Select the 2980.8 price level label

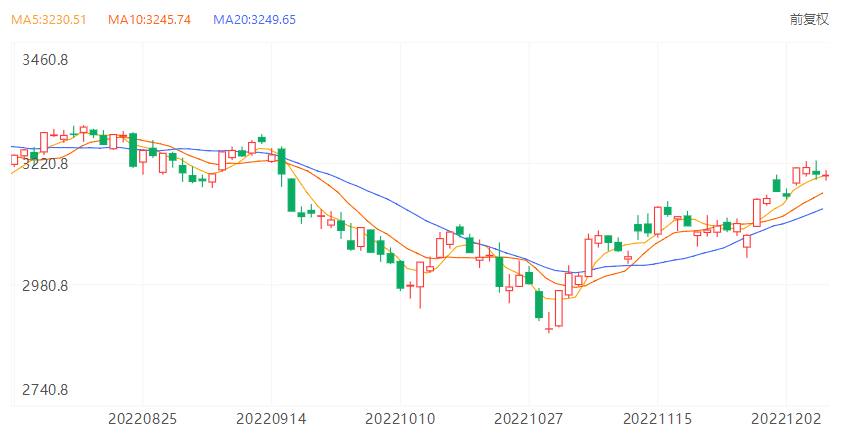tap(45, 286)
